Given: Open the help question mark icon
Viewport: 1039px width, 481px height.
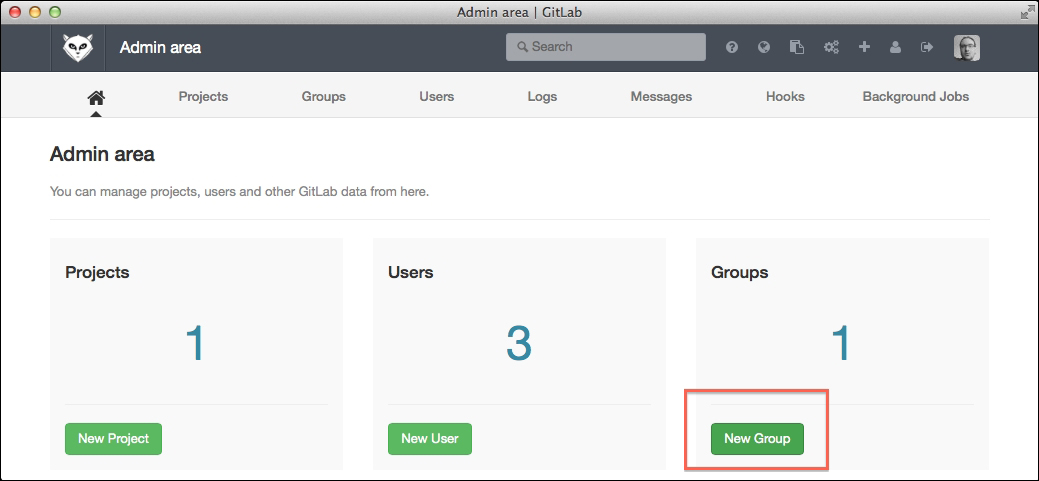Looking at the screenshot, I should pyautogui.click(x=732, y=47).
